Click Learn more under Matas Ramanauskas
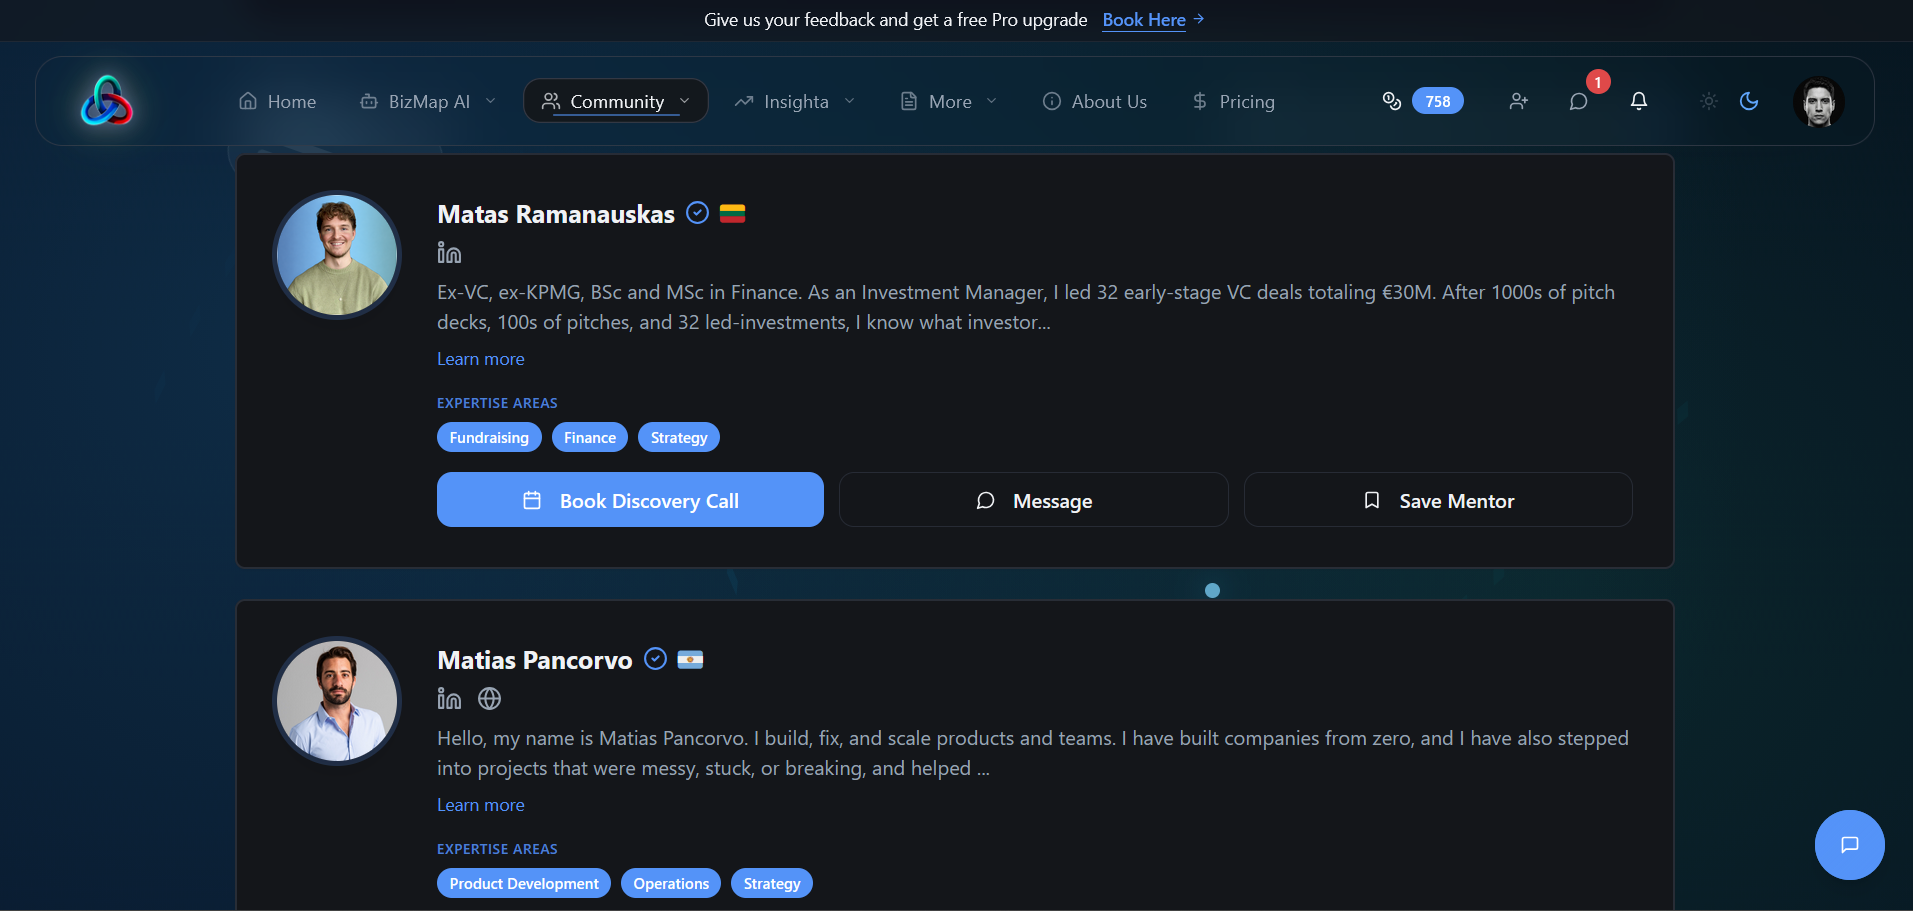The width and height of the screenshot is (1913, 911). [x=480, y=359]
